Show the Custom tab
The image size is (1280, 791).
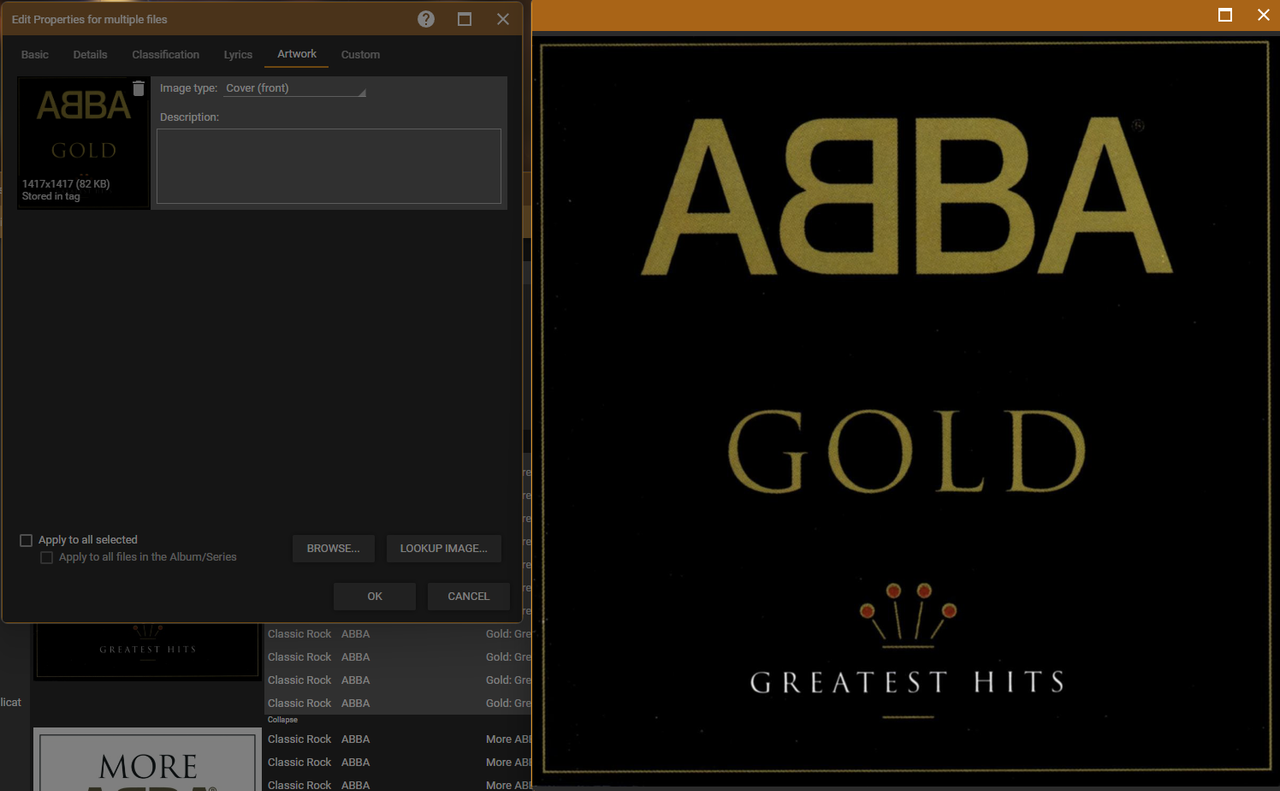(360, 55)
